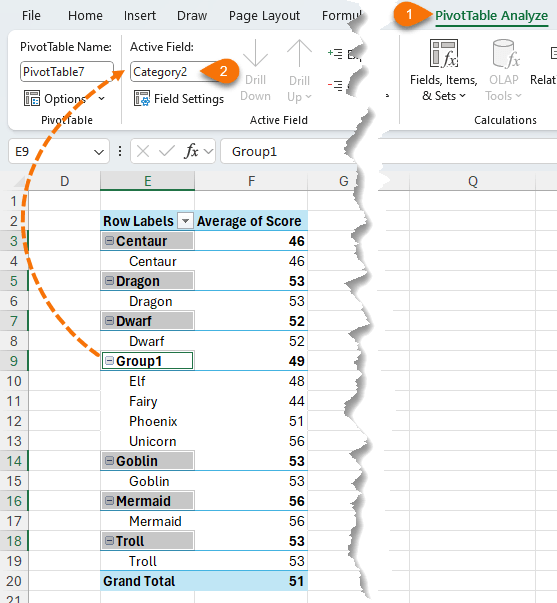Collapse the Centaur group
Viewport: 557px width, 603px height.
click(x=110, y=241)
